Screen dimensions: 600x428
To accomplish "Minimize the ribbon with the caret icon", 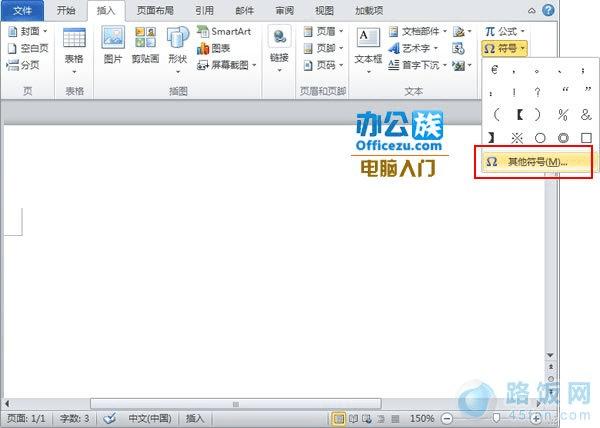I will pos(532,11).
